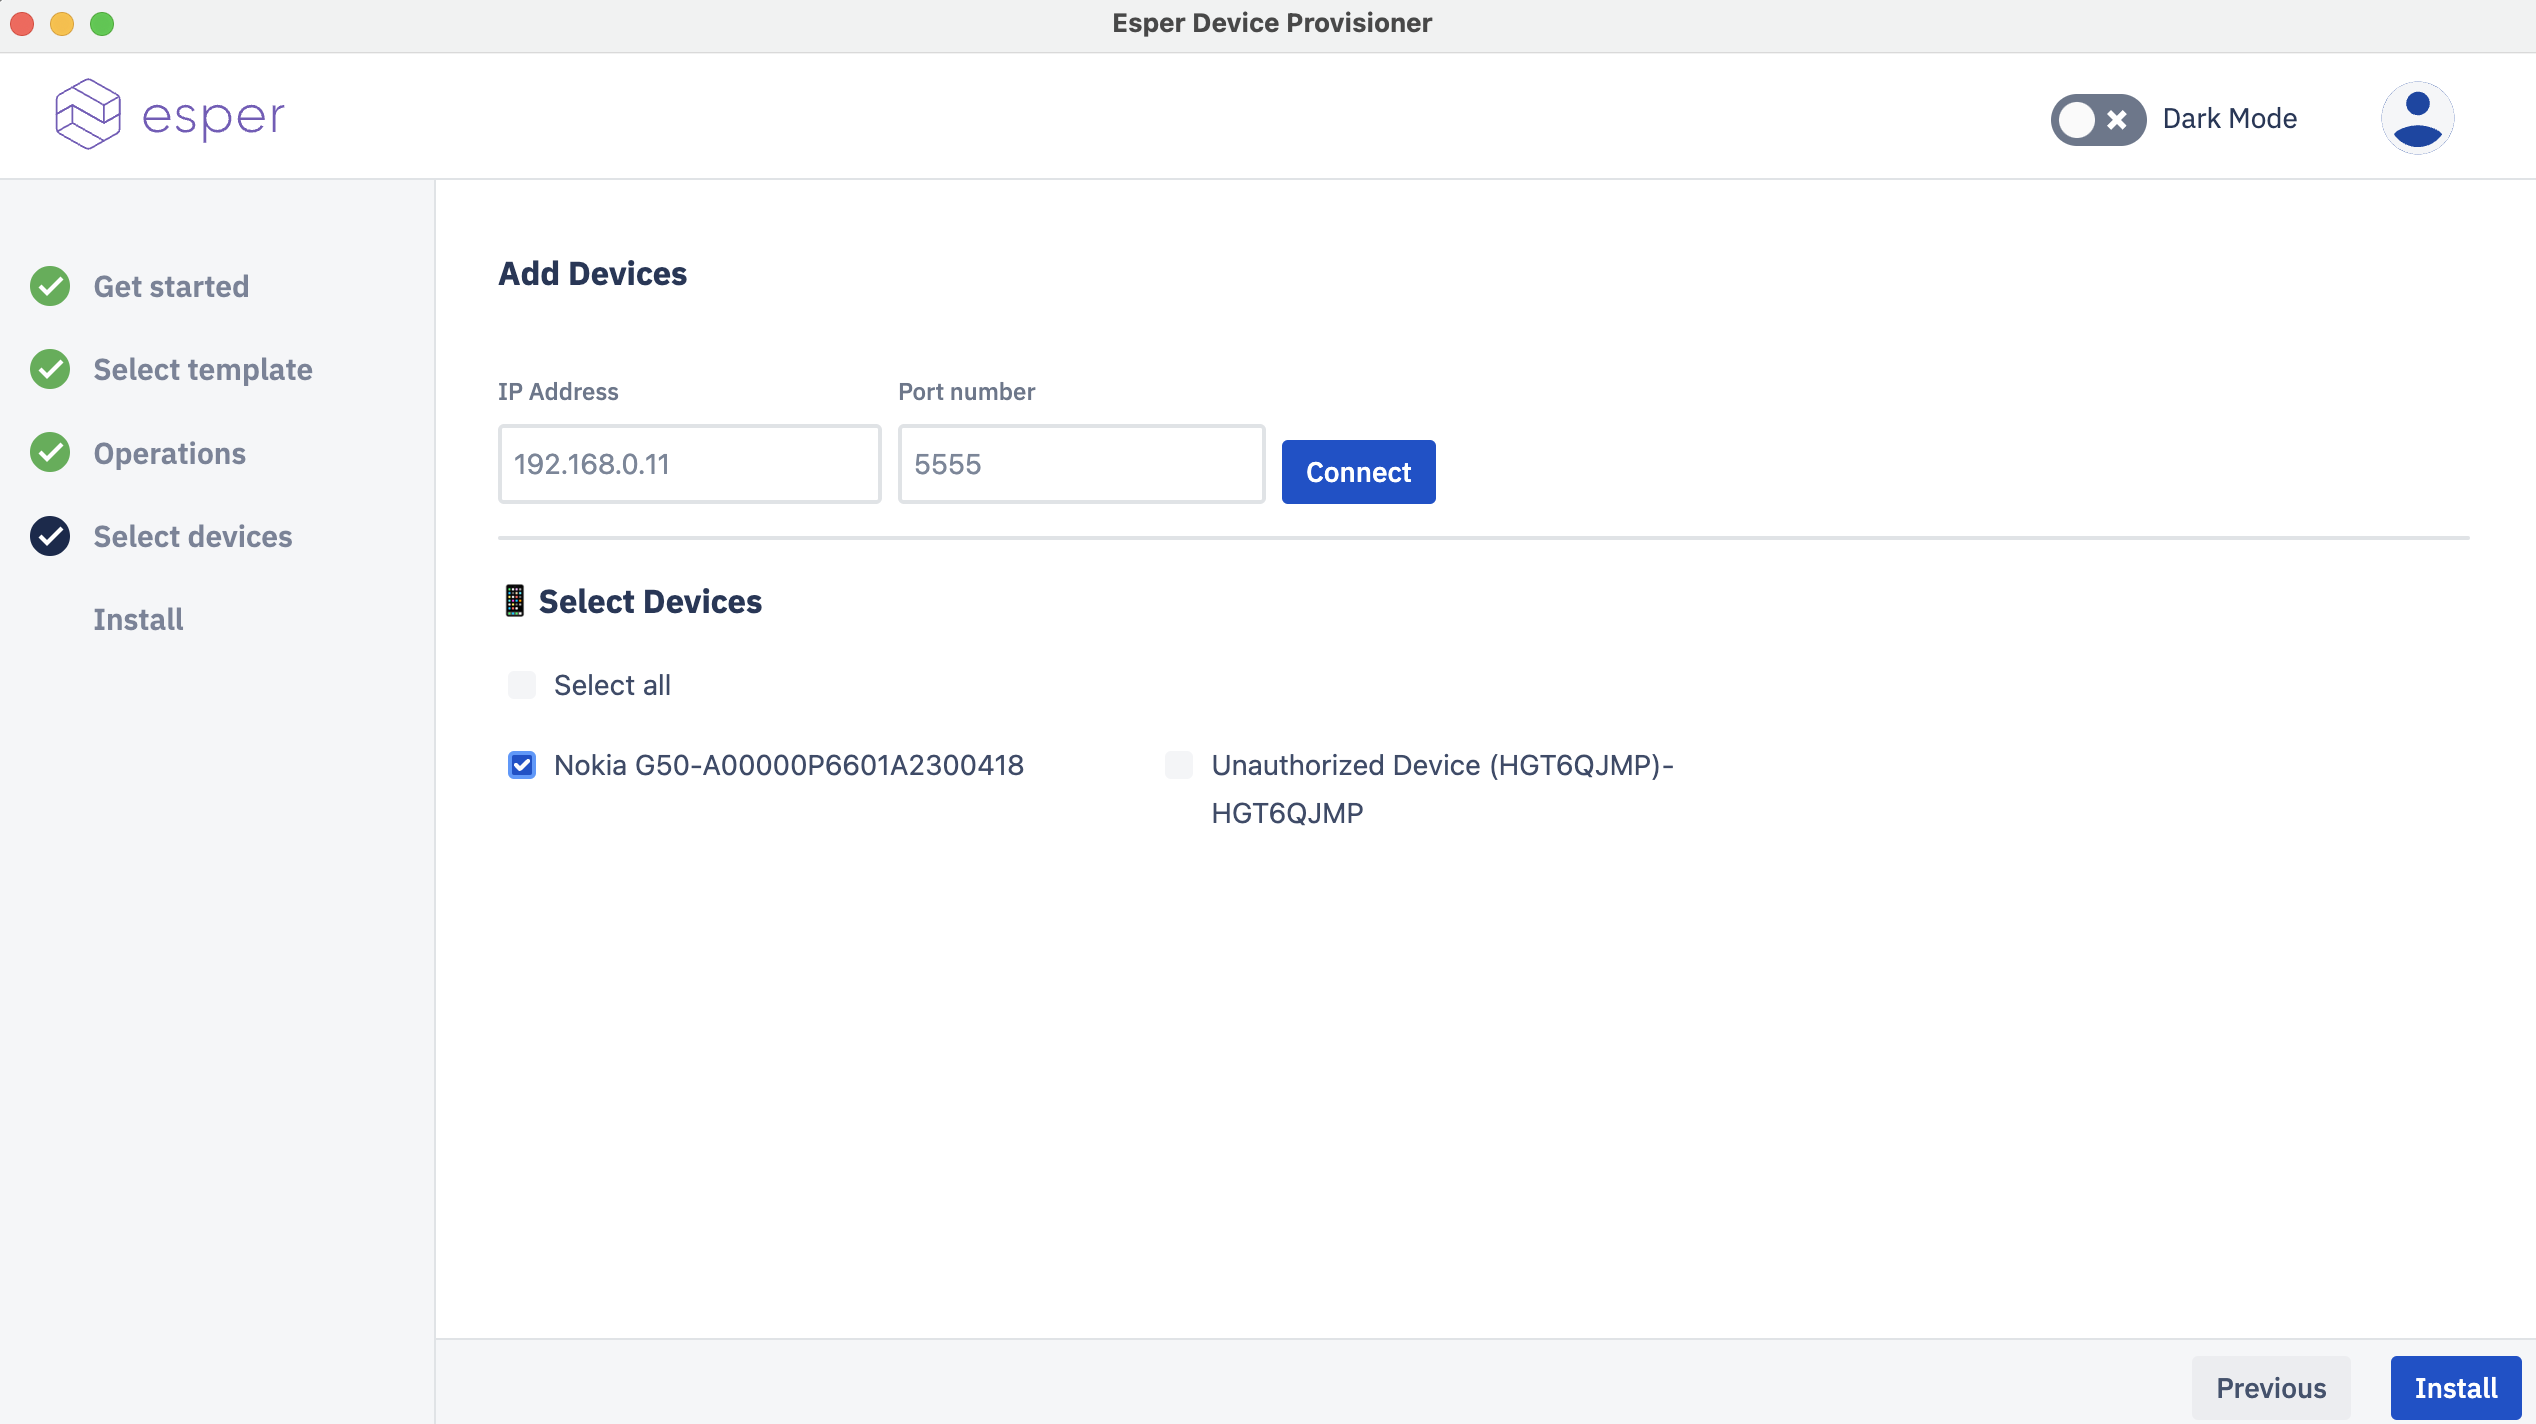Click the Esper logo icon
The height and width of the screenshot is (1424, 2536).
[x=88, y=114]
